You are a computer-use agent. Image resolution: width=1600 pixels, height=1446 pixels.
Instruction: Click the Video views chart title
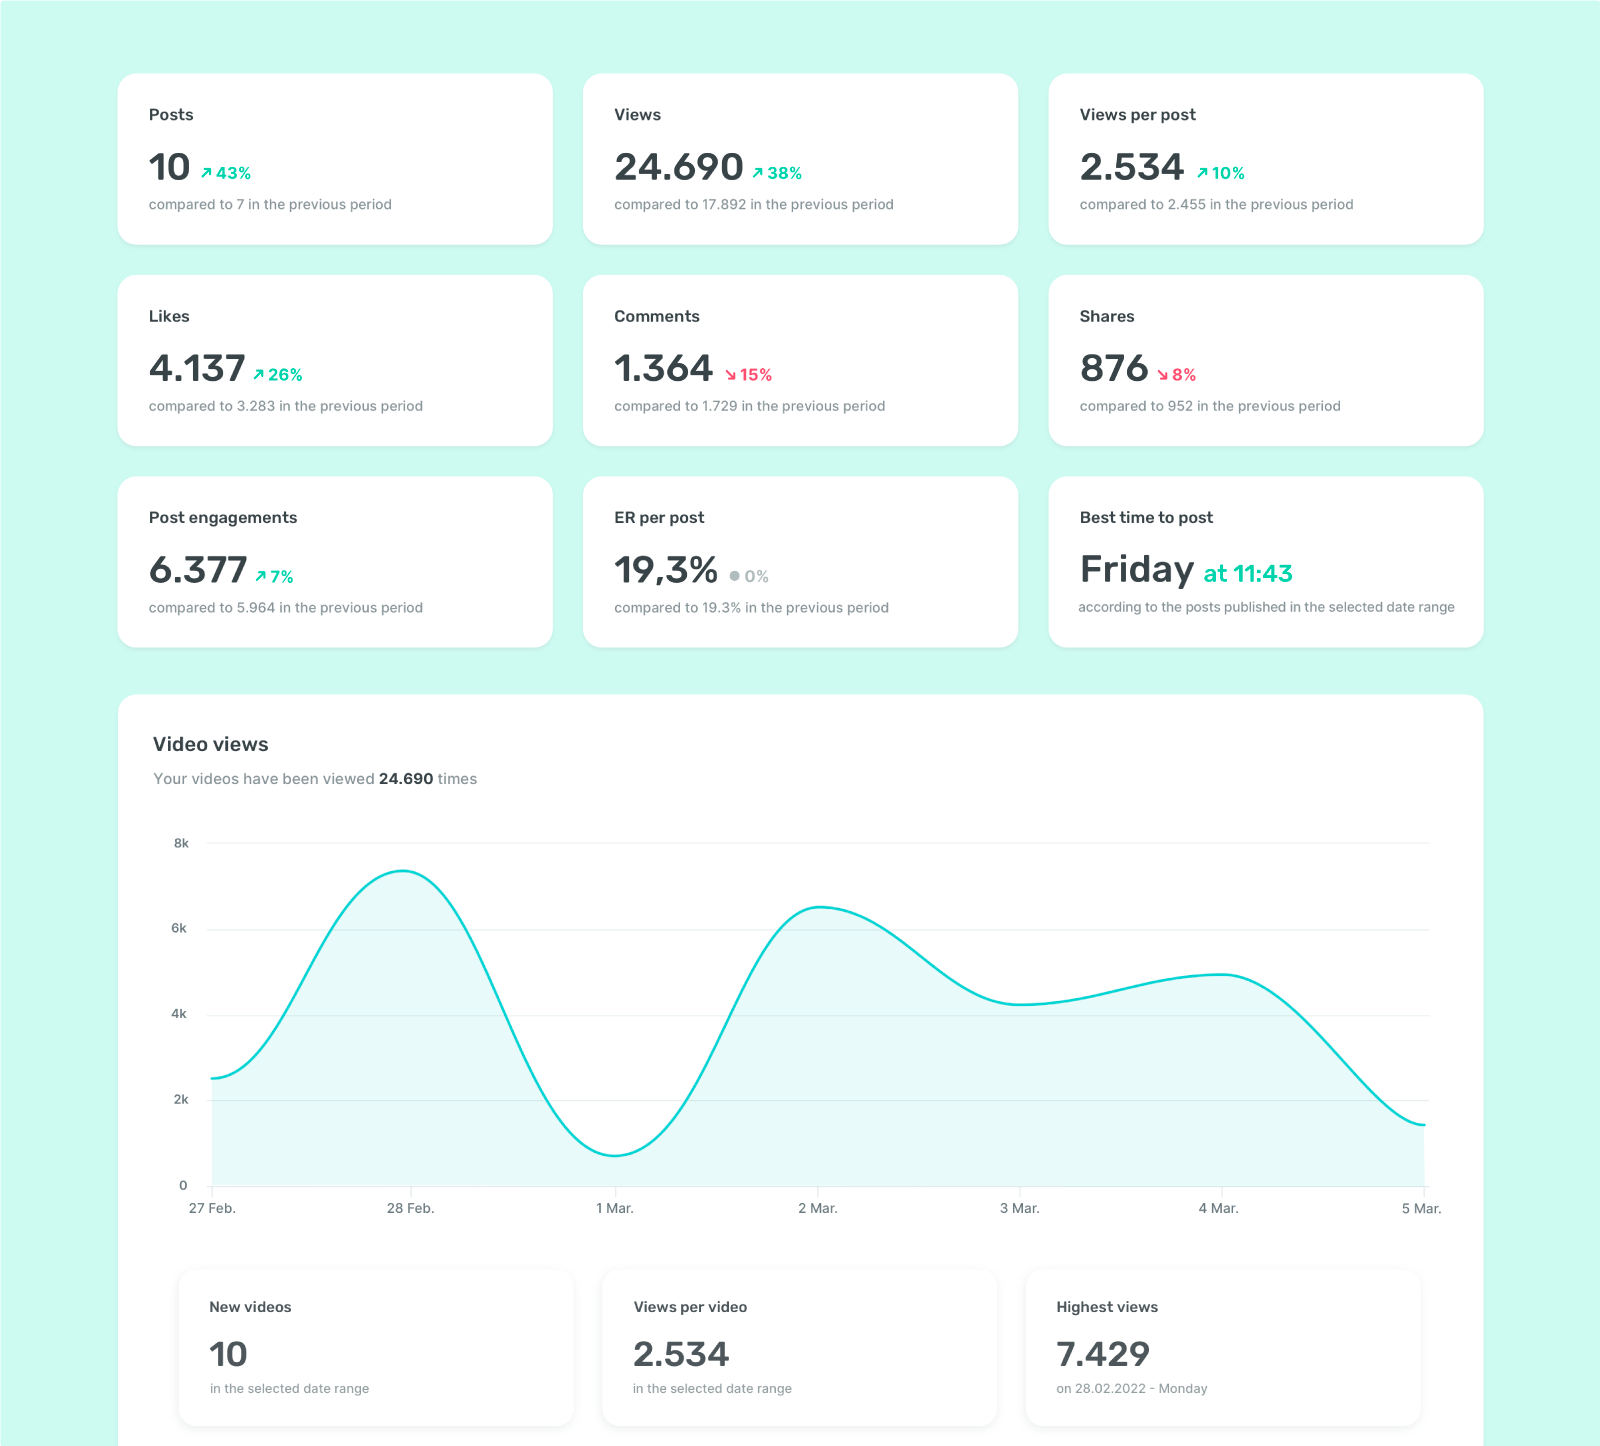(x=210, y=744)
